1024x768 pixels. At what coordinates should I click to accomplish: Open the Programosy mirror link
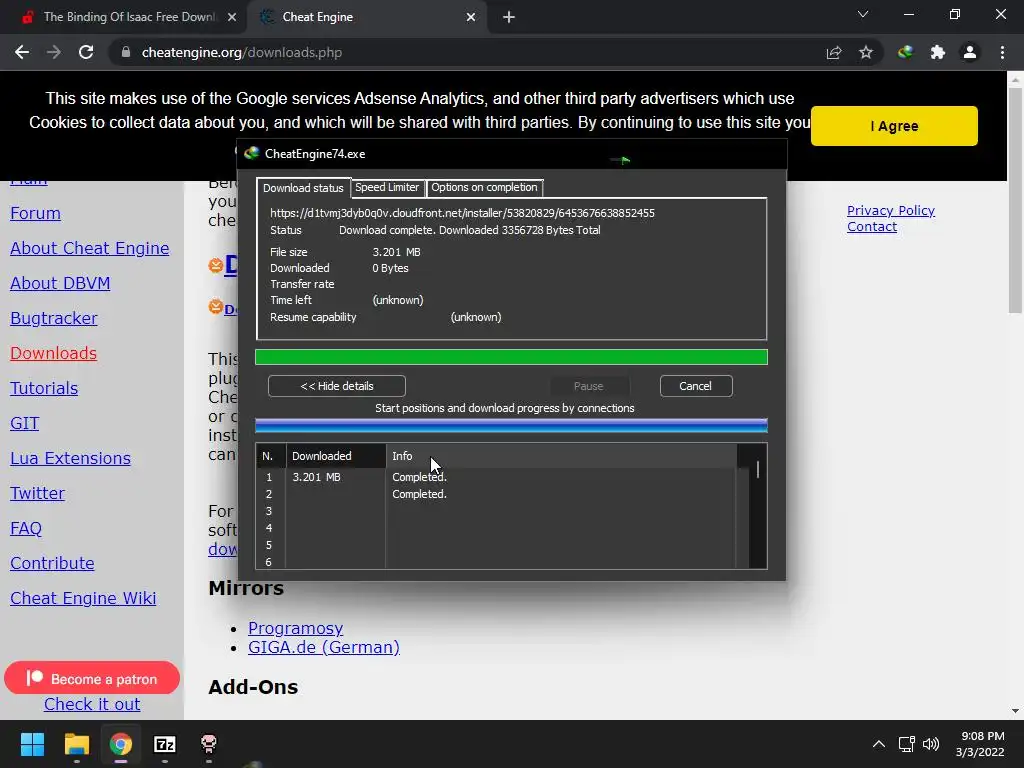(295, 628)
